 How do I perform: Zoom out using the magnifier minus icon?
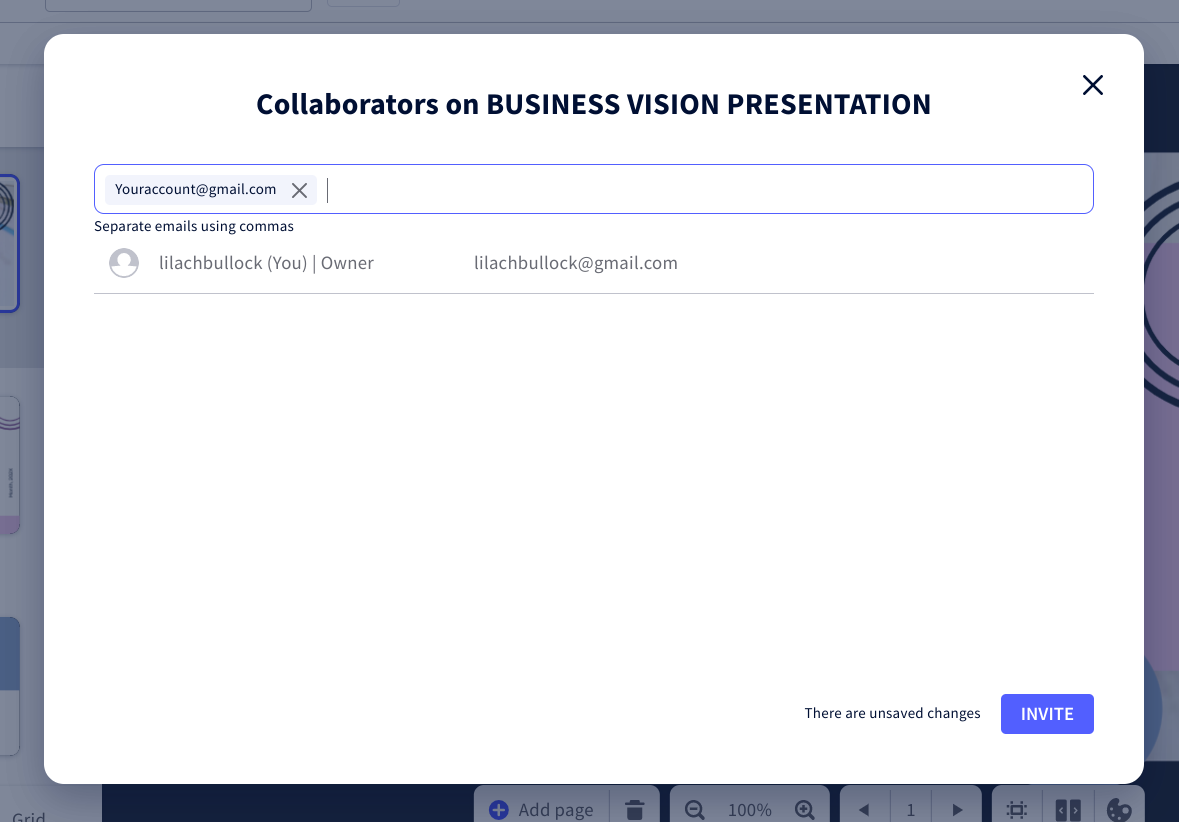(695, 809)
